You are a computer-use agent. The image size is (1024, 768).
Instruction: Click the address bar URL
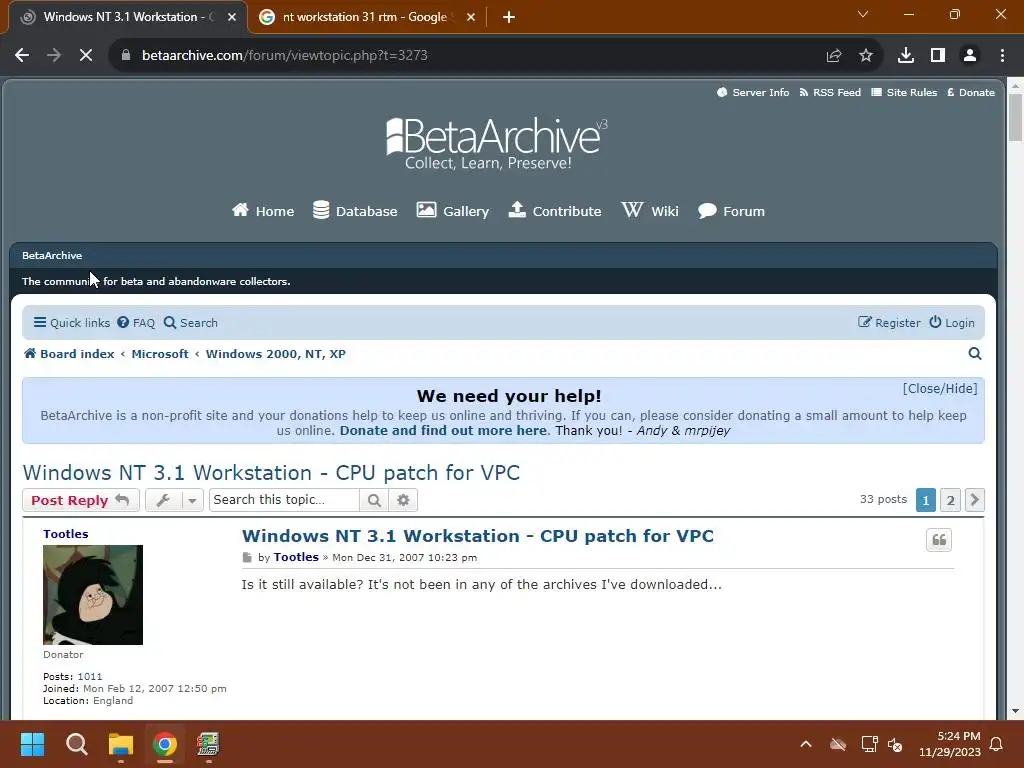pos(285,56)
